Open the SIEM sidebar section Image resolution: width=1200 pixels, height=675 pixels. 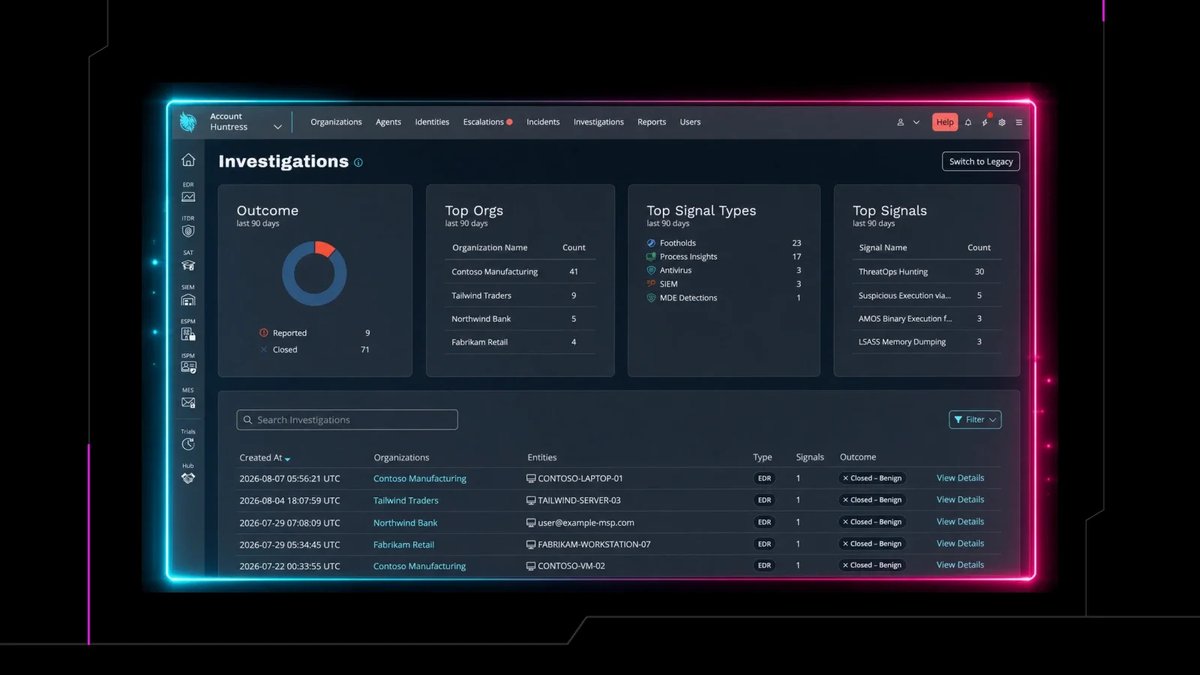click(x=188, y=294)
